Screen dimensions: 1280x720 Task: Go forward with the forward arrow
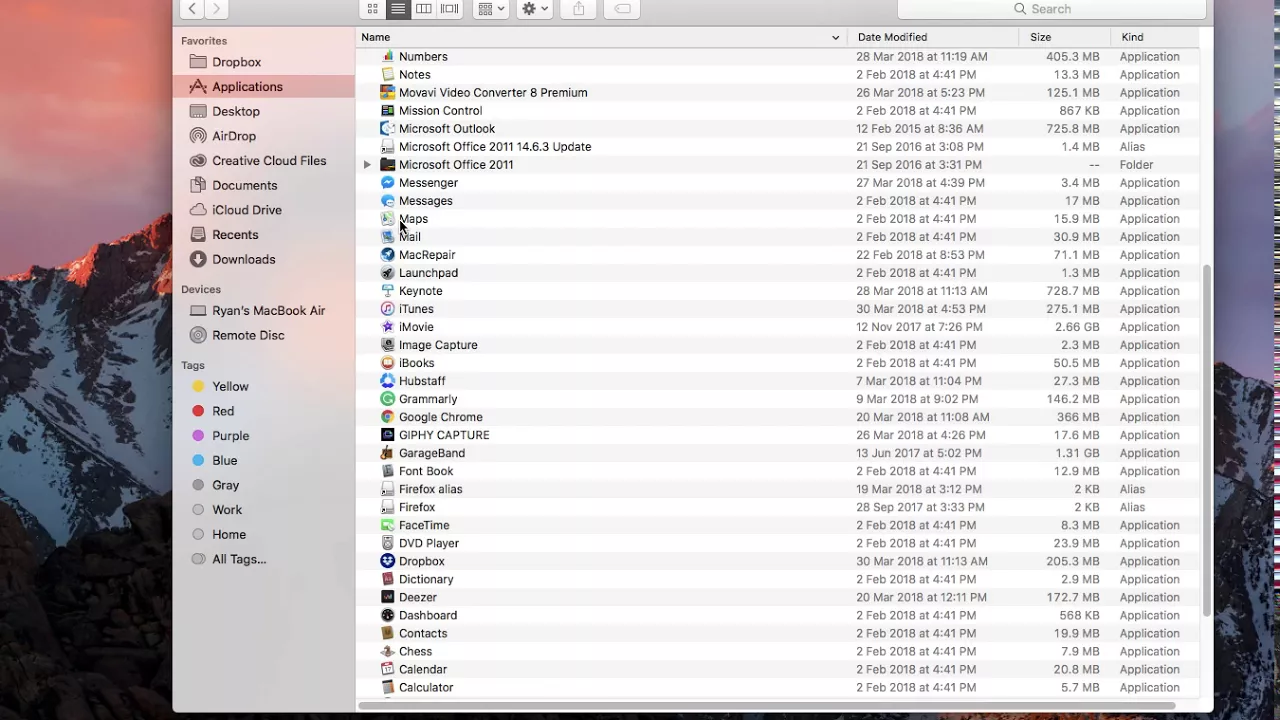[x=216, y=9]
